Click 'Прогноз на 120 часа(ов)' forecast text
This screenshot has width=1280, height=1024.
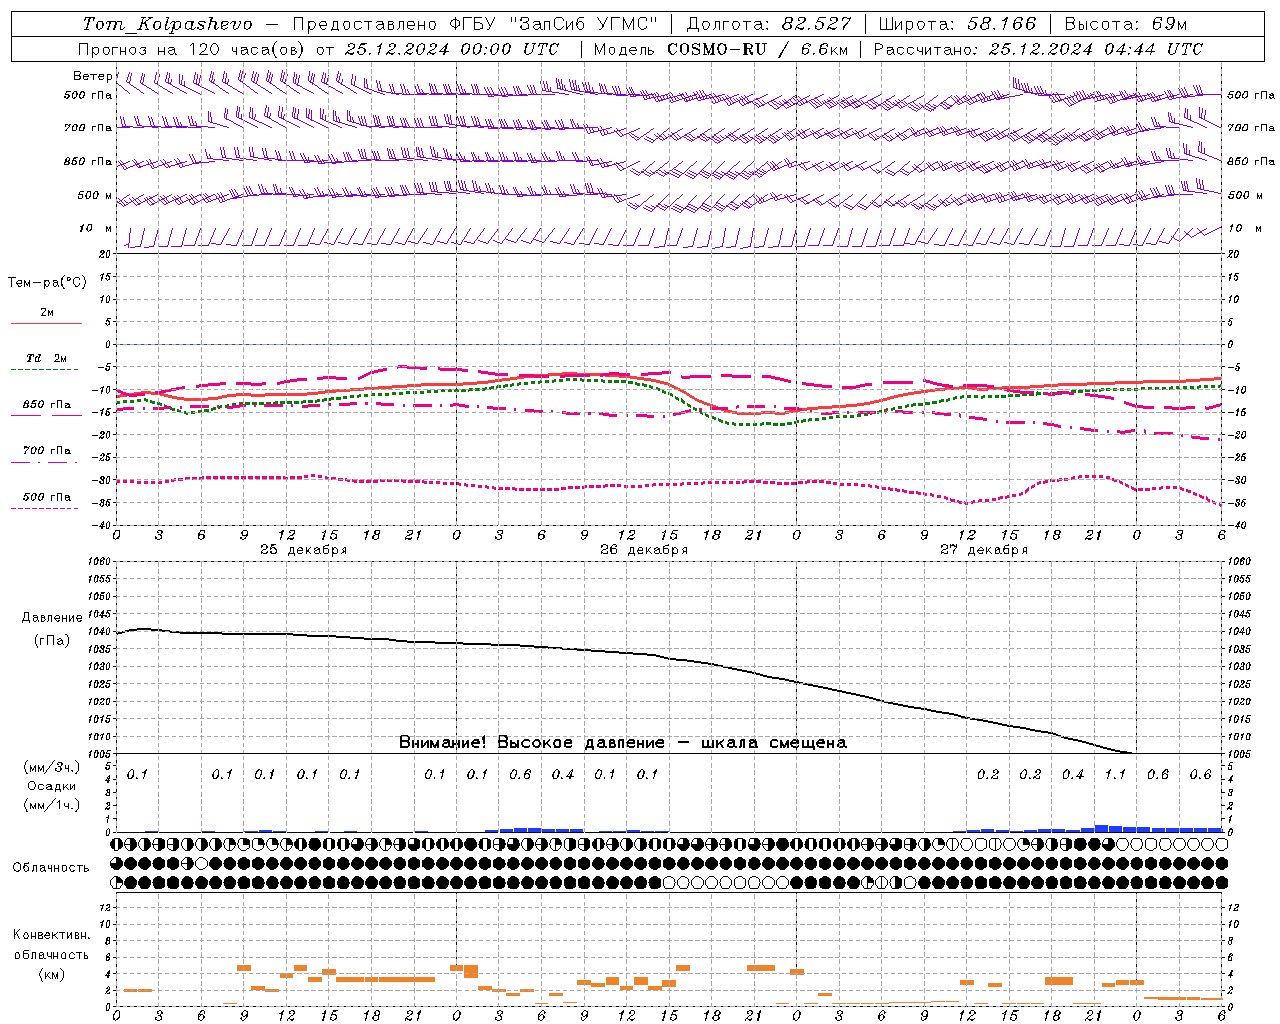coord(193,49)
